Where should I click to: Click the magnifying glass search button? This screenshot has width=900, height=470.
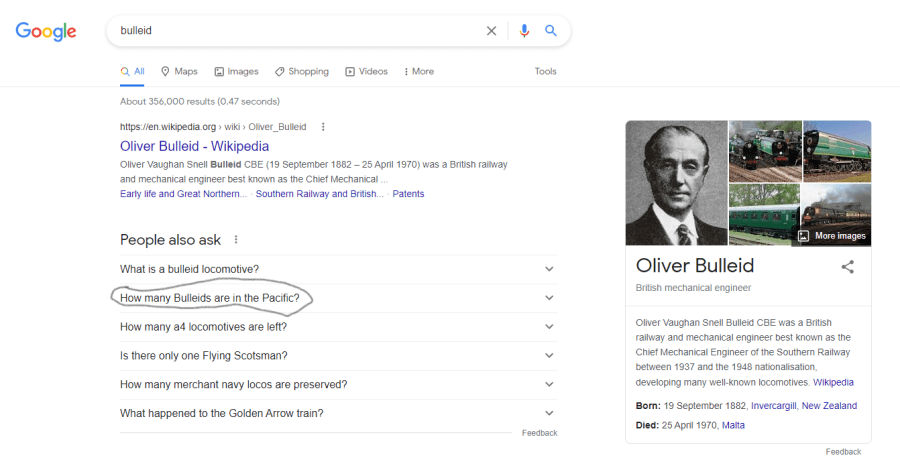(x=551, y=31)
